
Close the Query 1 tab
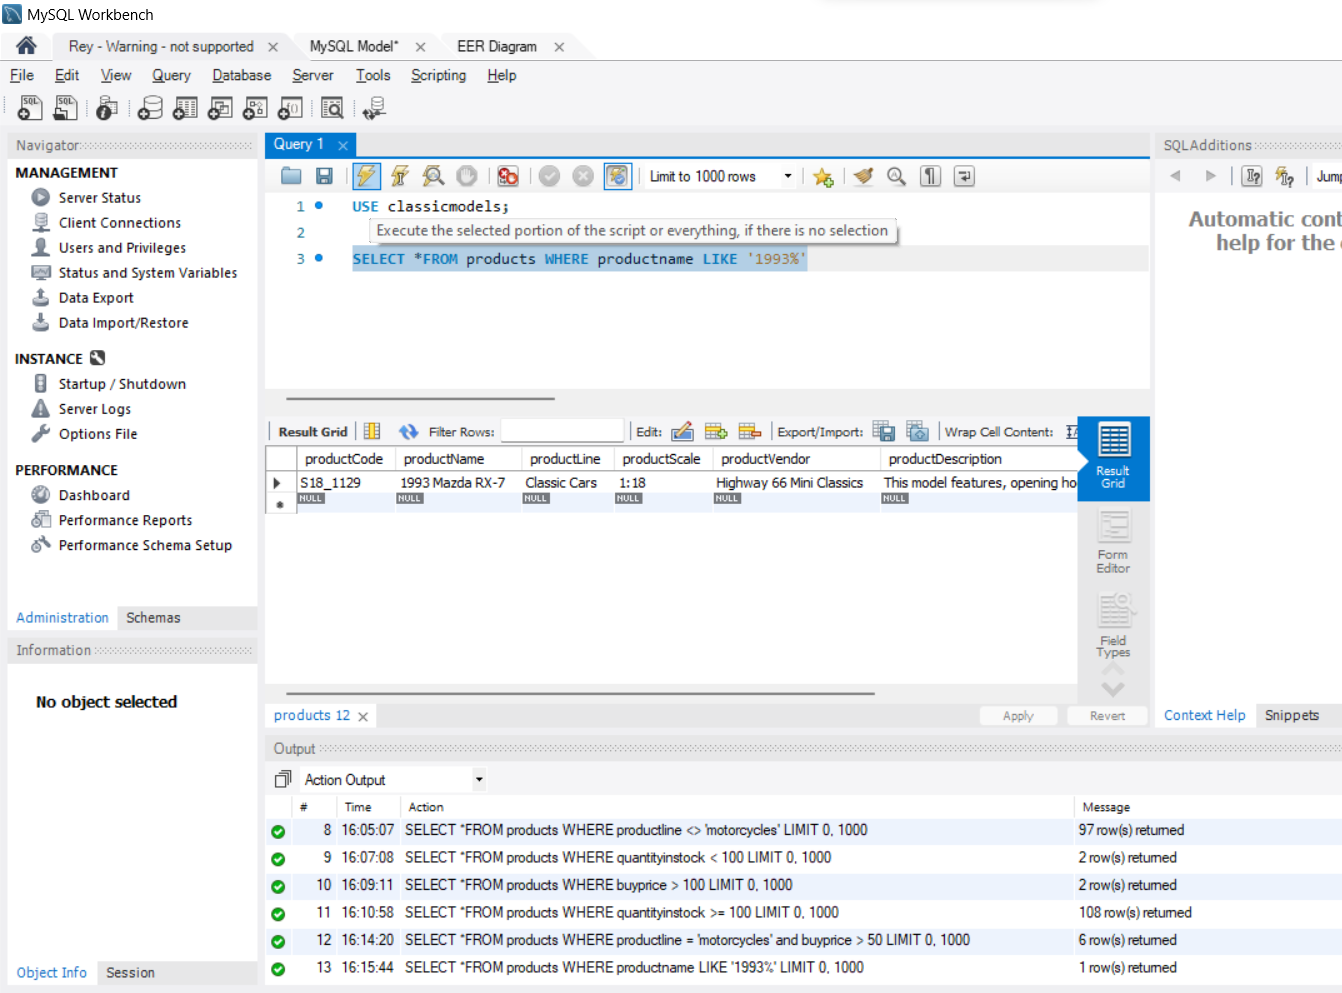coord(343,145)
